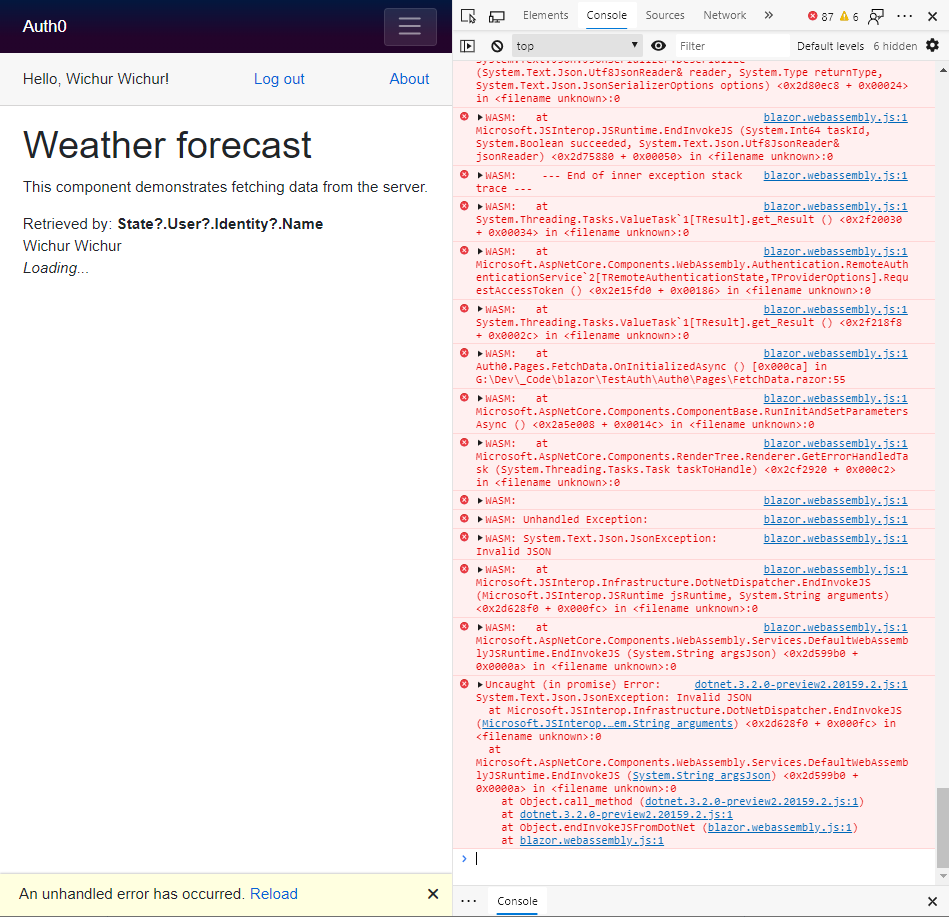Expand the RunInitAndSetParametersAsync WASM entry
Screen dimensions: 949x917
click(x=480, y=398)
